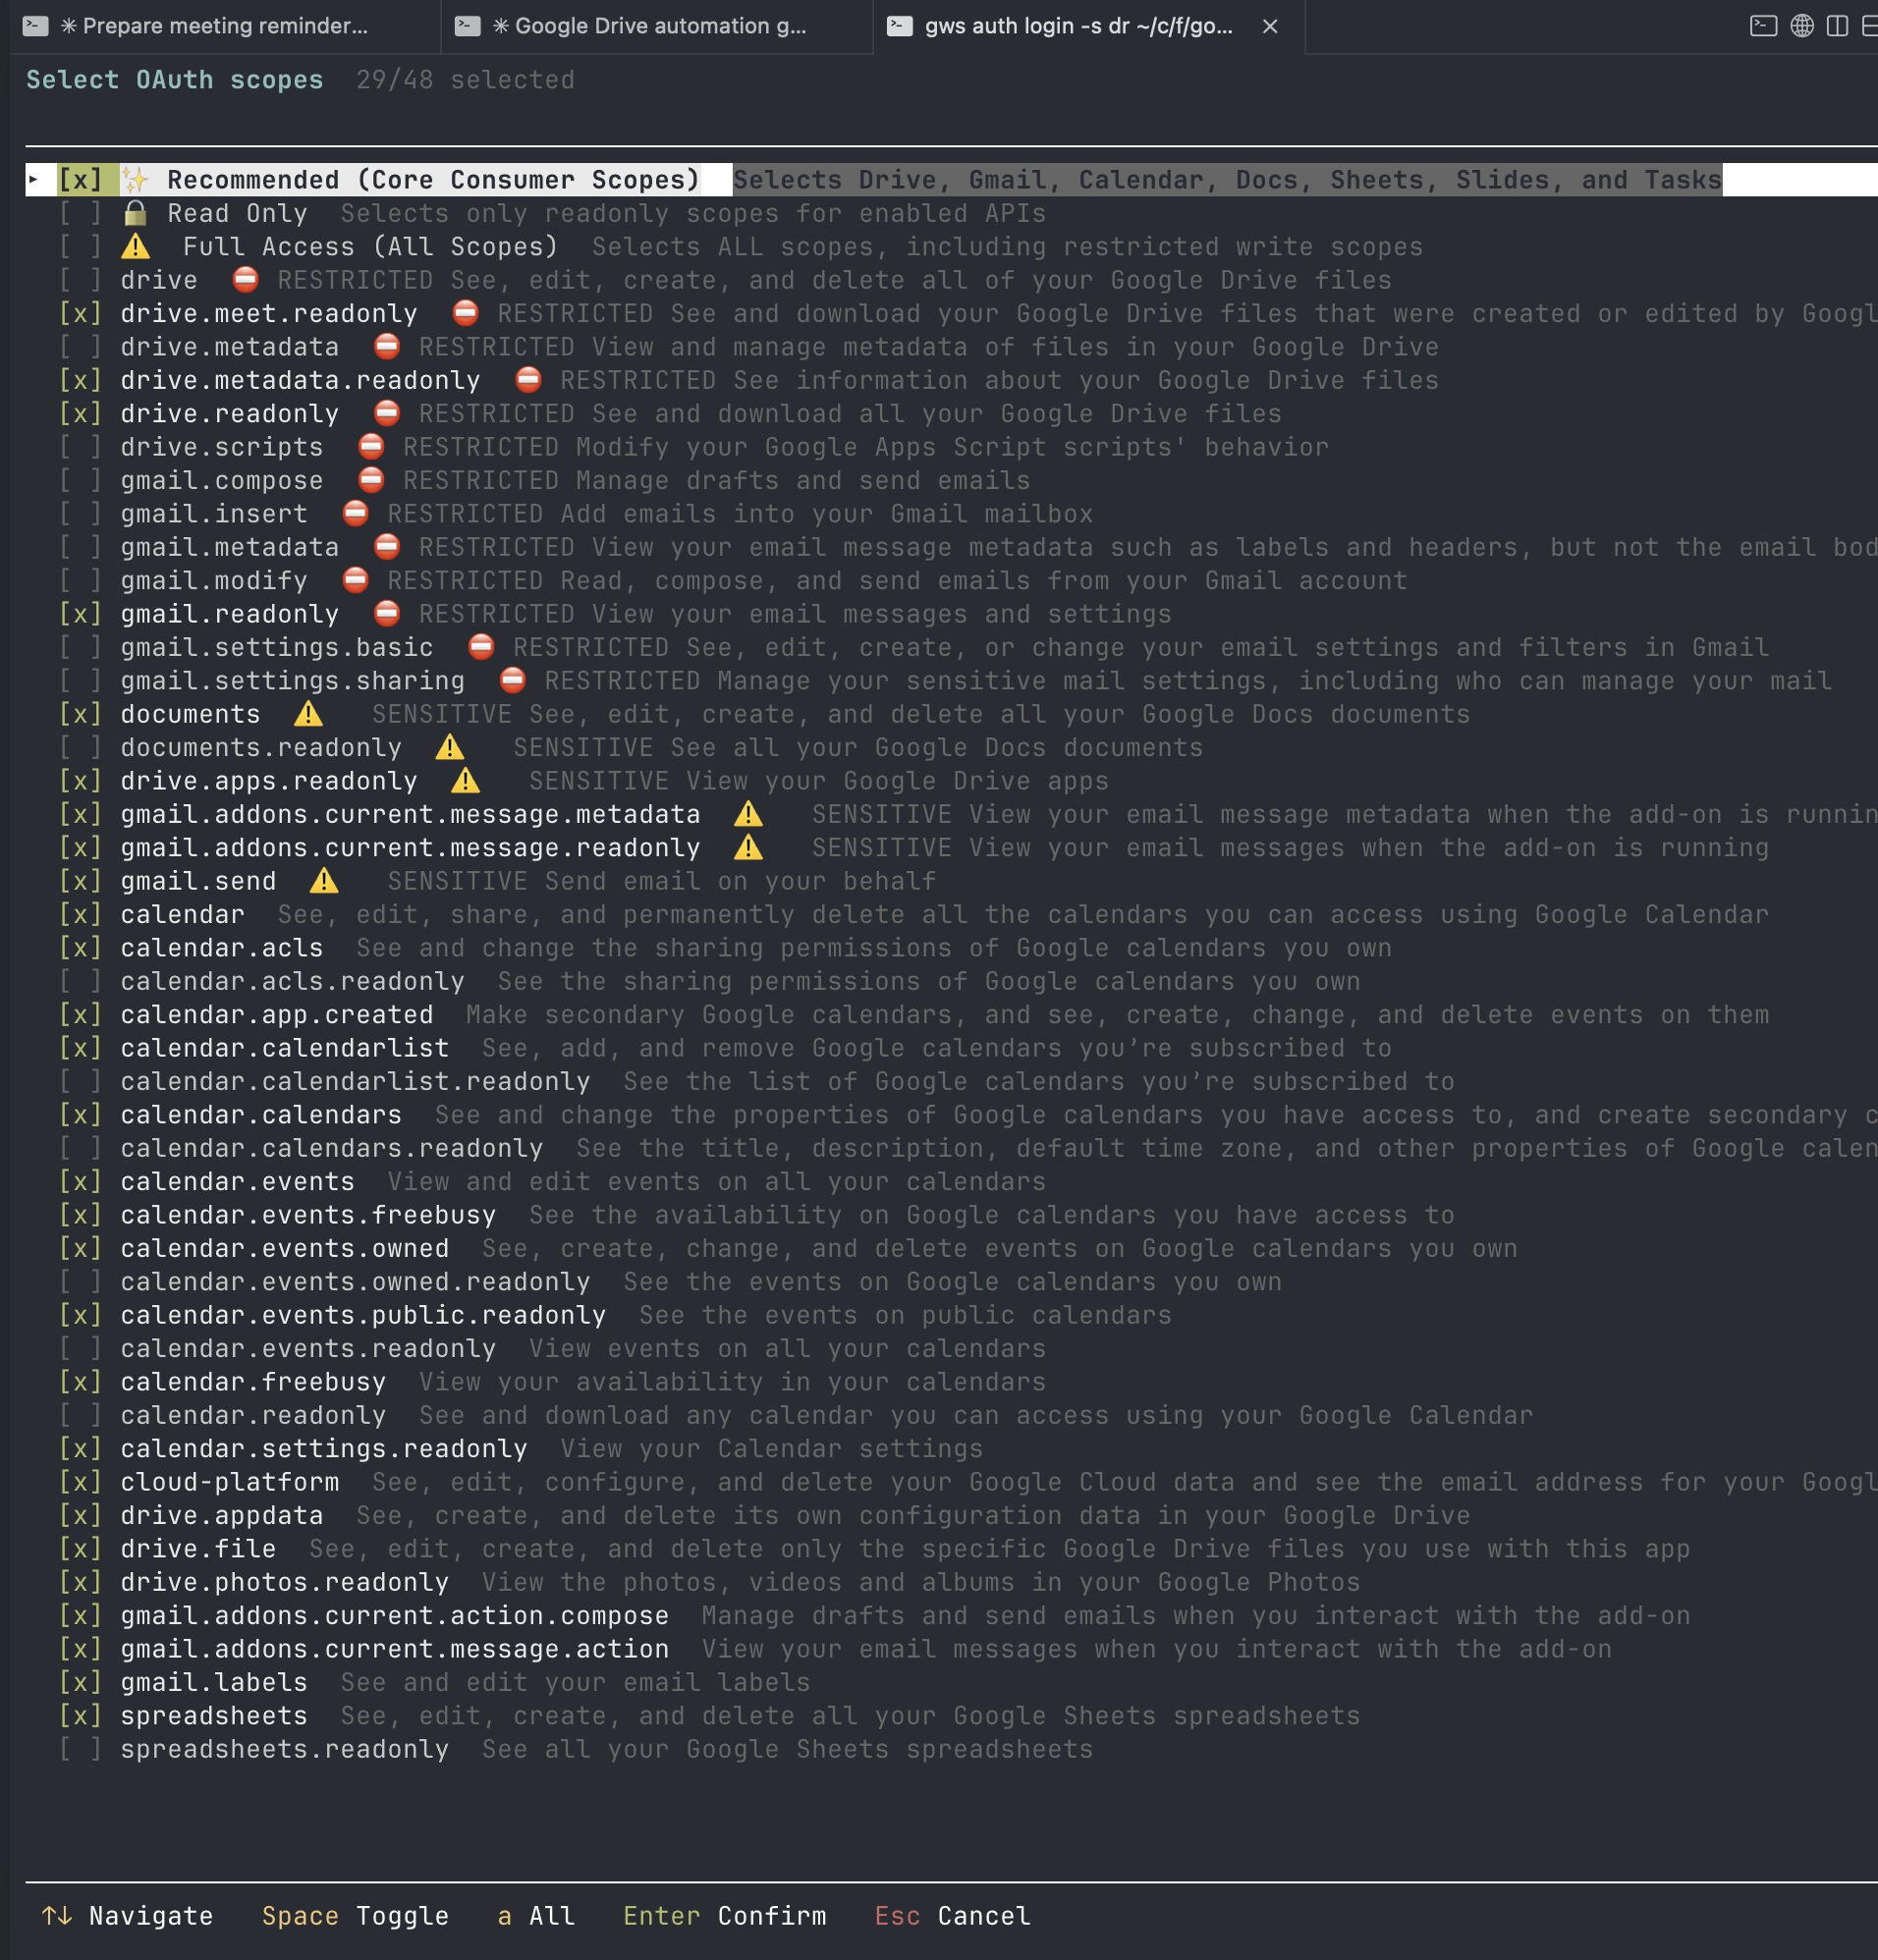Screen dimensions: 1878x1960
Task: Switch to the Google Drive automation tab
Action: click(x=650, y=26)
